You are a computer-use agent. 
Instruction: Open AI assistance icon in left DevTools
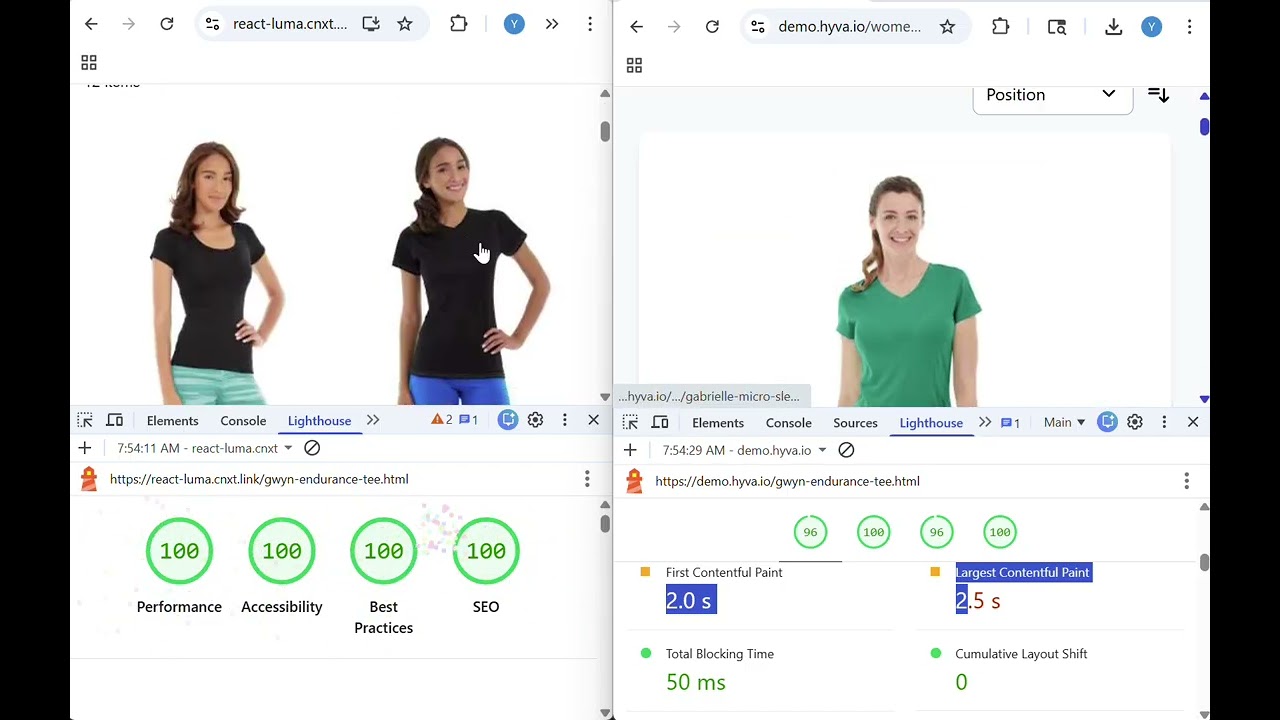click(508, 421)
